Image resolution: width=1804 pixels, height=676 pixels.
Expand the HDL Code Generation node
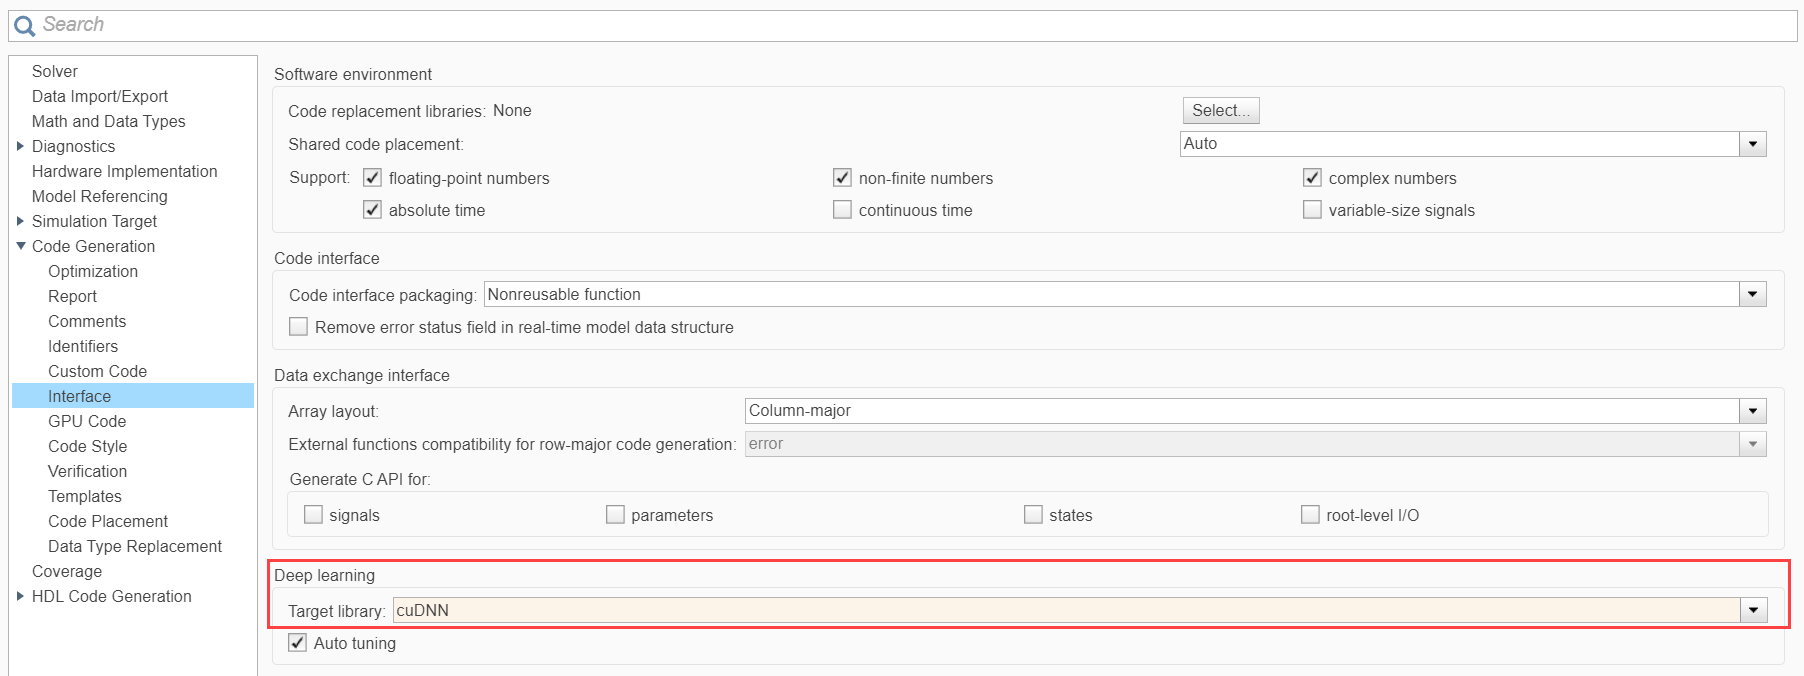click(x=20, y=596)
